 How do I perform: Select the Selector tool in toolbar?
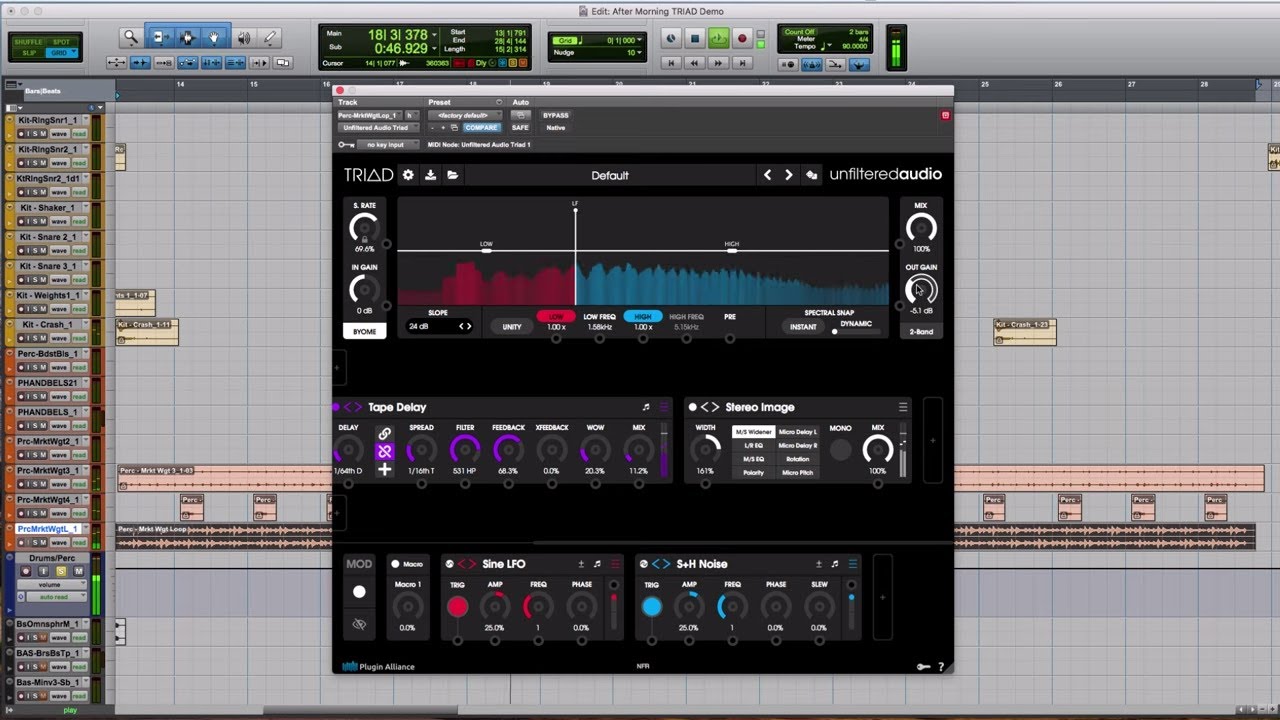[x=187, y=38]
